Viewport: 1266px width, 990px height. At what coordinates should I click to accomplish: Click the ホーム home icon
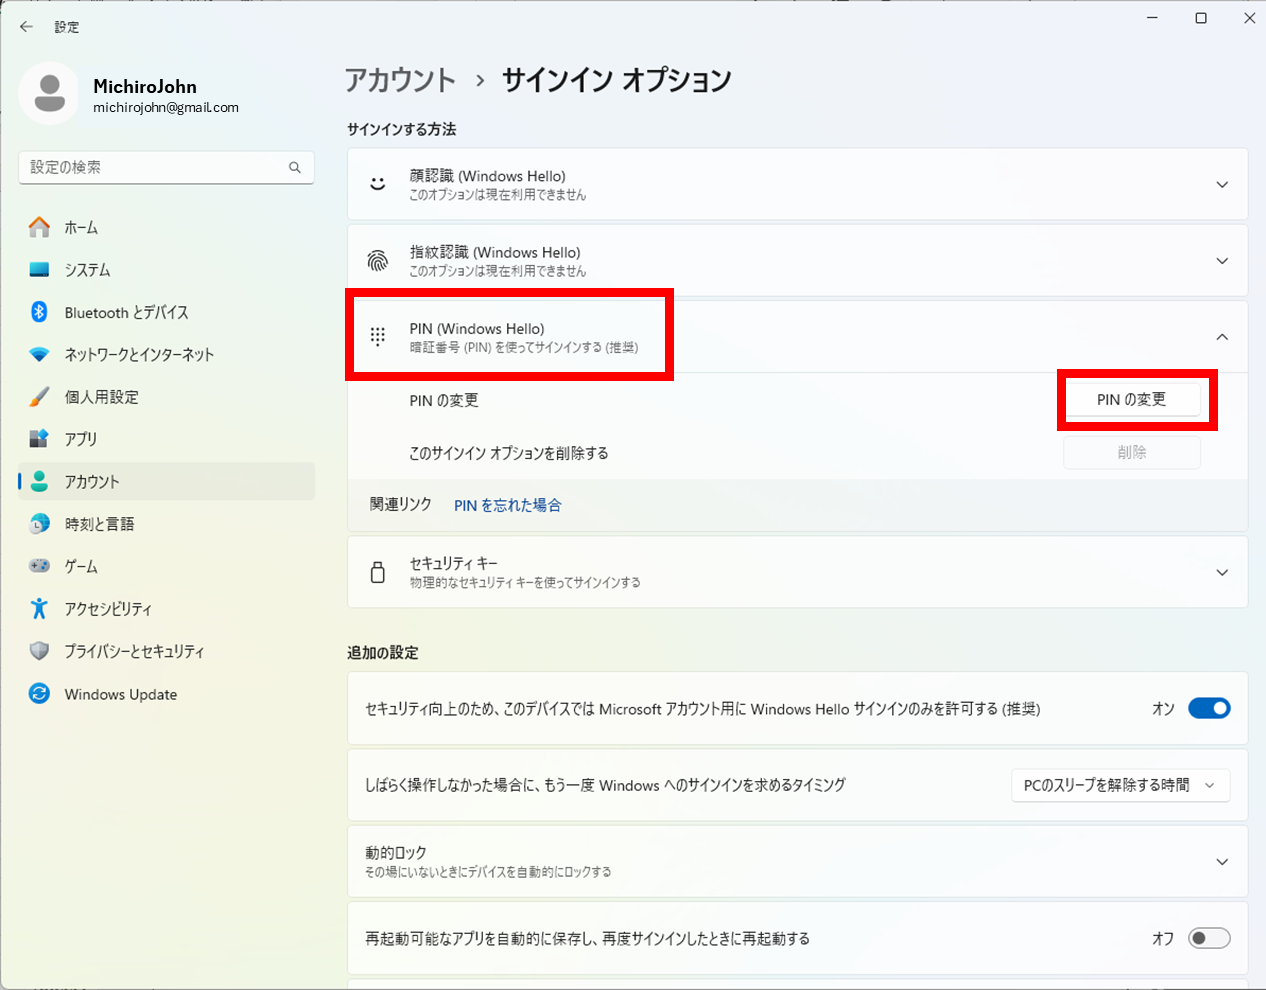click(39, 227)
